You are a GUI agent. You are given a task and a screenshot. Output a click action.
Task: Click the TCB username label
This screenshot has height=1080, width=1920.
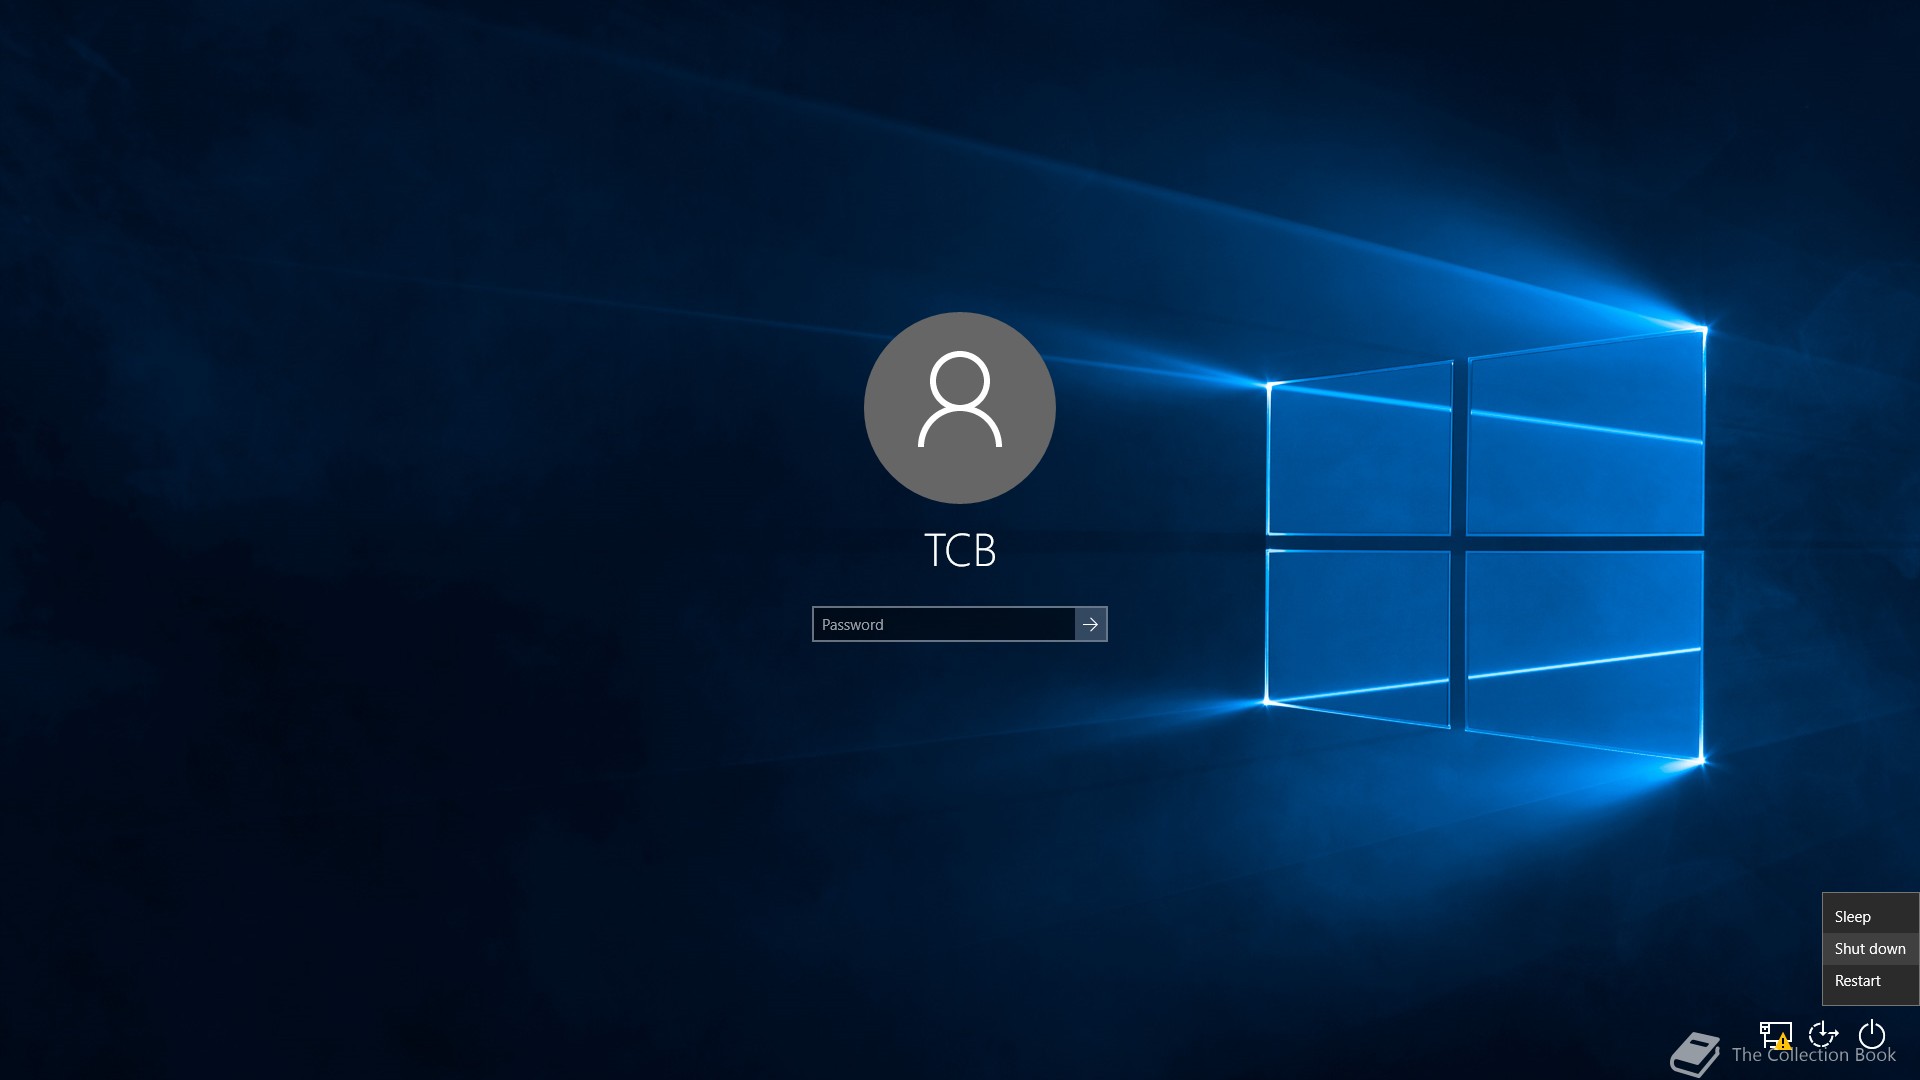(959, 550)
